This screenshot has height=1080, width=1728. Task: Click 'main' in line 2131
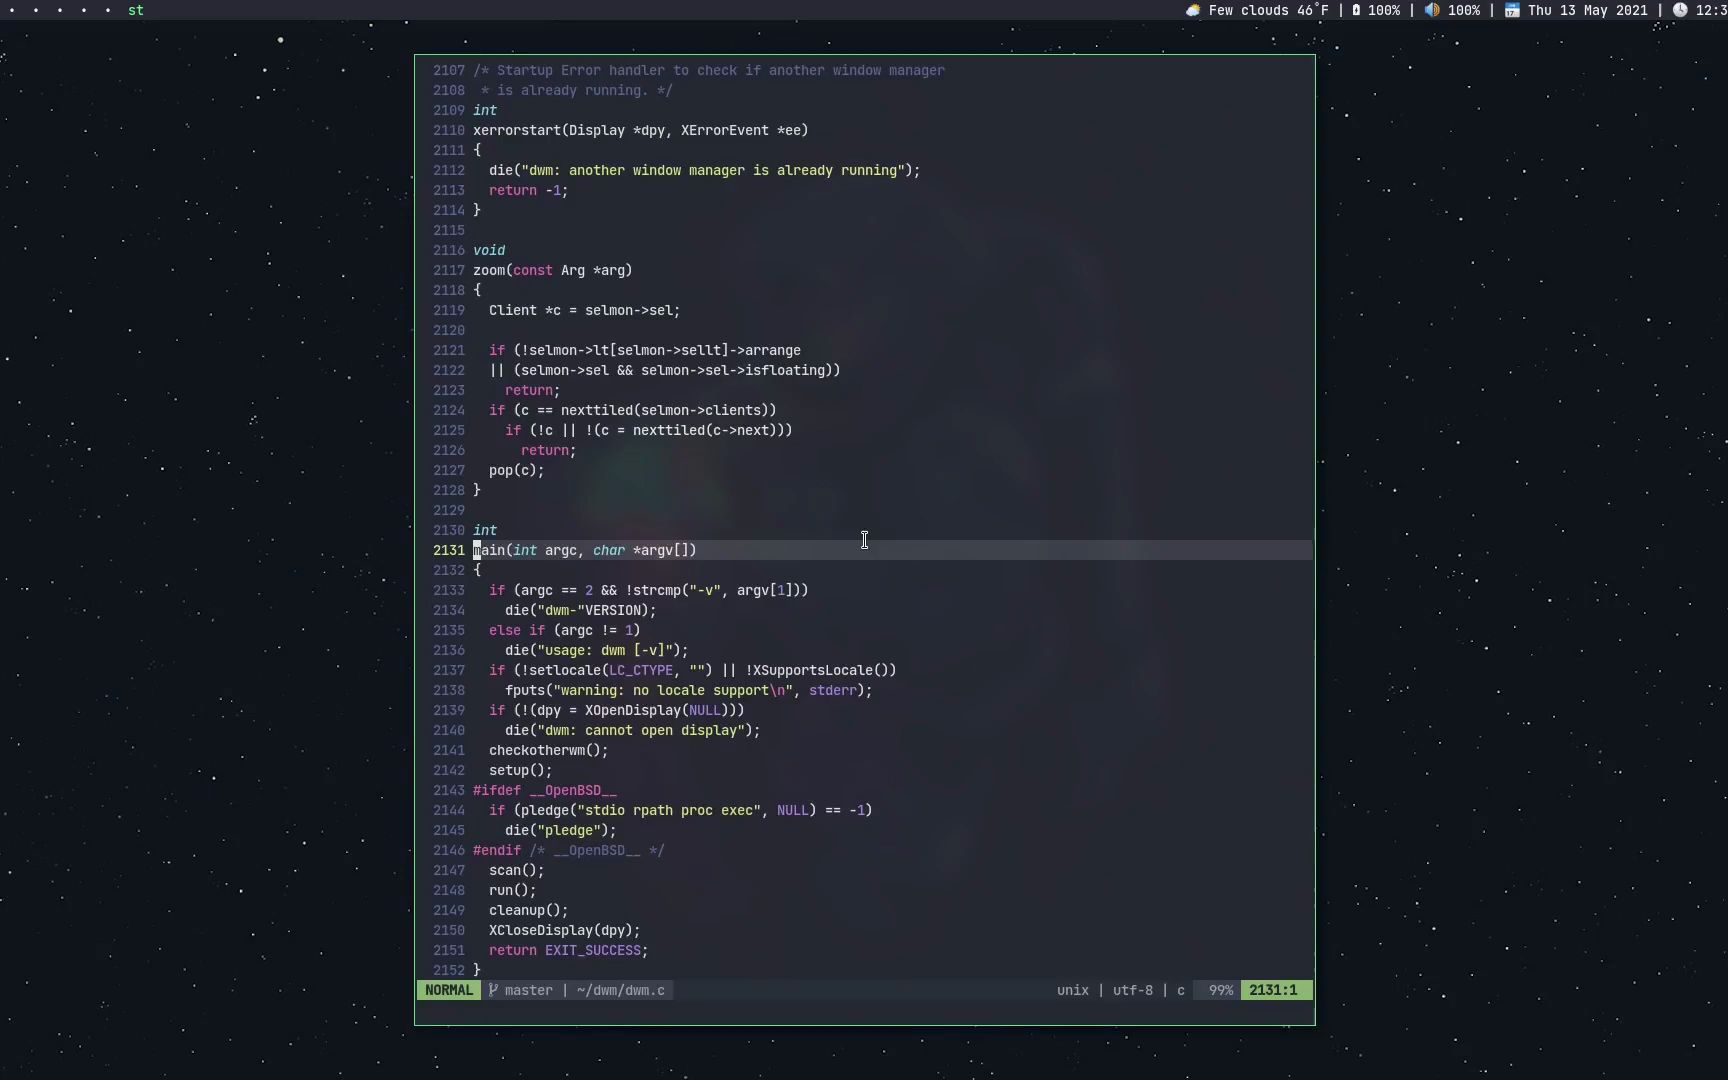(x=489, y=550)
